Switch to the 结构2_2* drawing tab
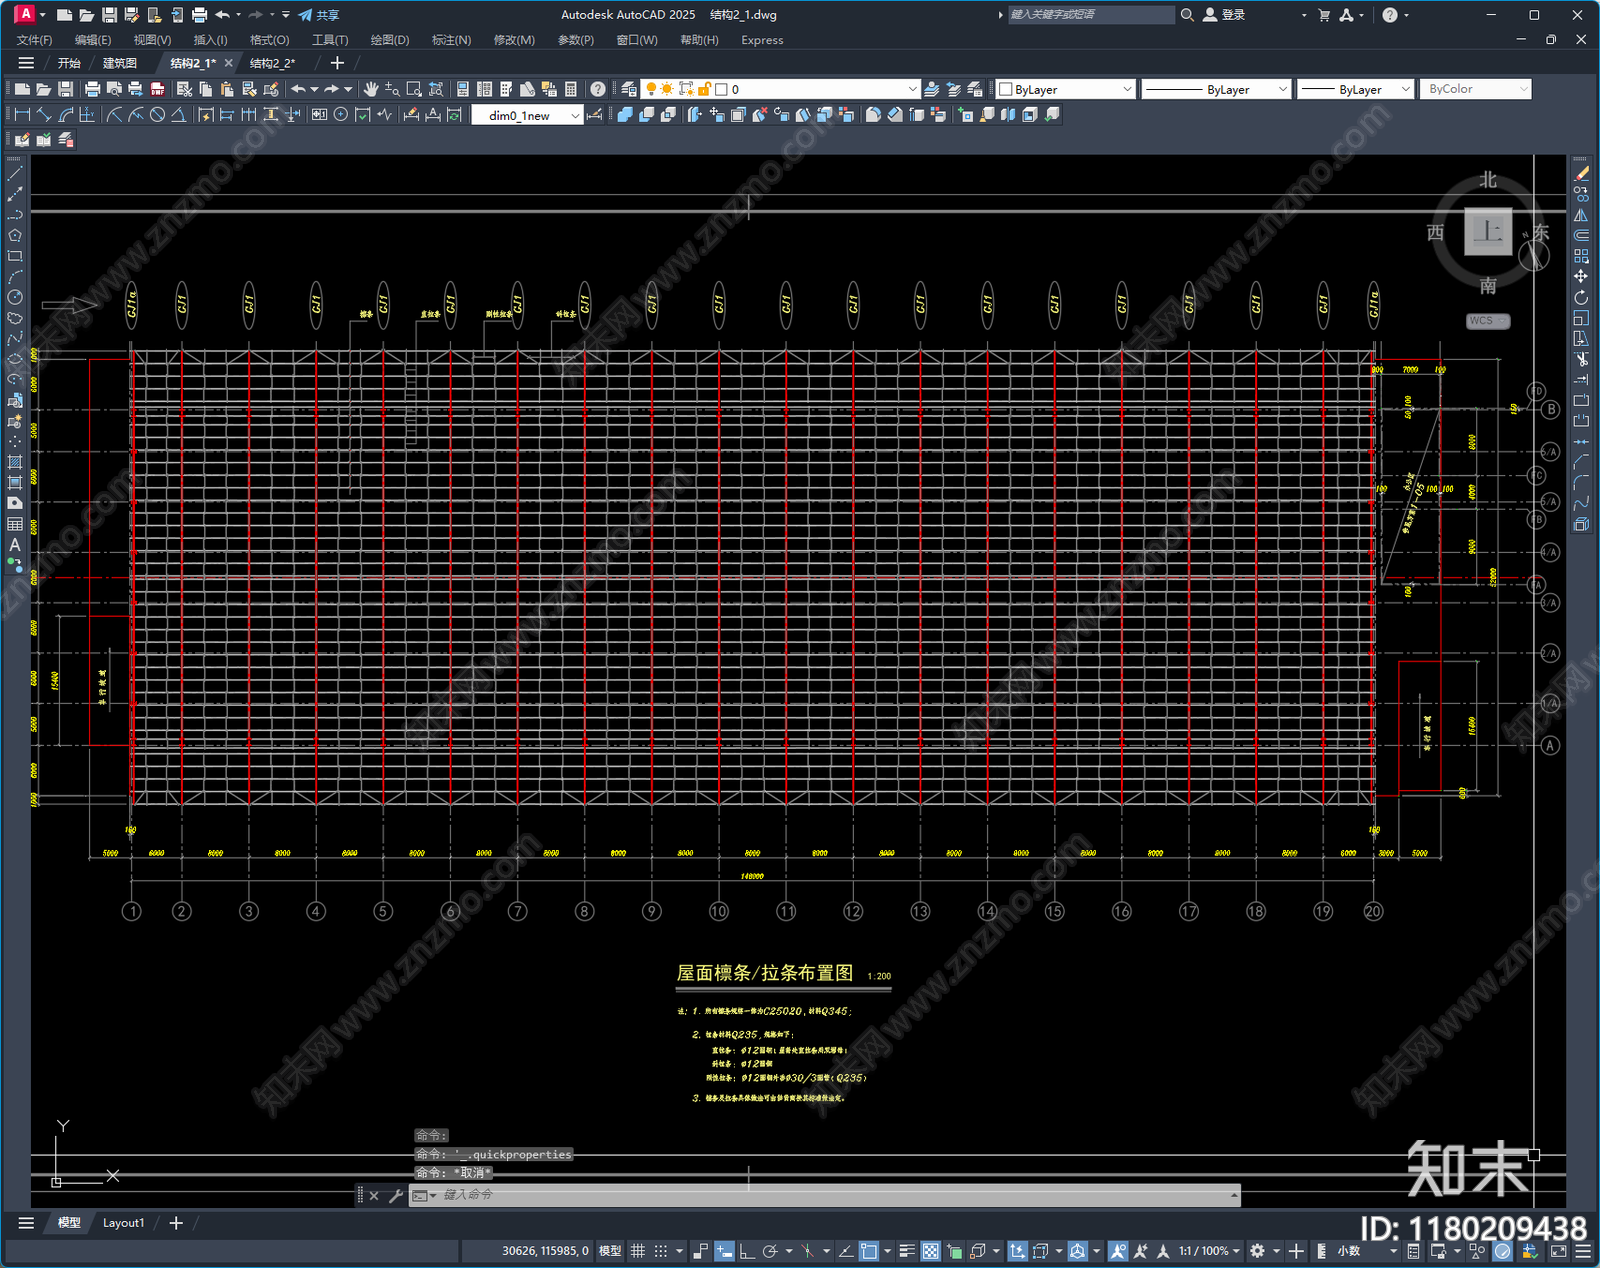Image resolution: width=1600 pixels, height=1268 pixels. tap(272, 63)
